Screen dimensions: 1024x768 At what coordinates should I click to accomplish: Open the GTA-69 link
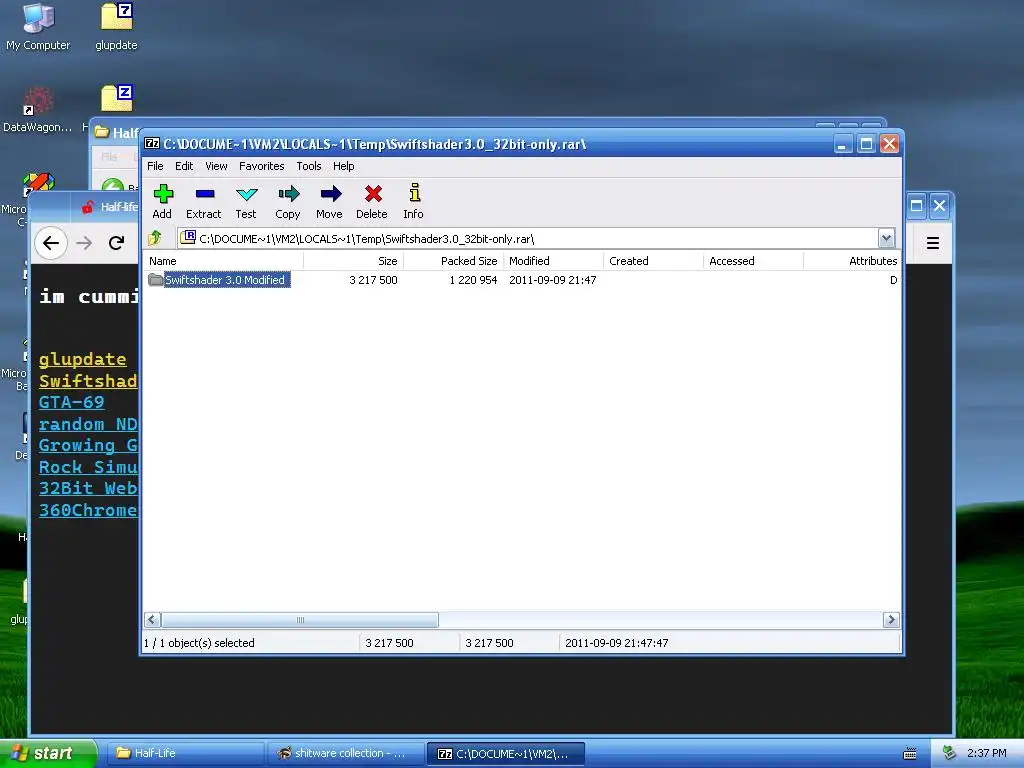(71, 402)
